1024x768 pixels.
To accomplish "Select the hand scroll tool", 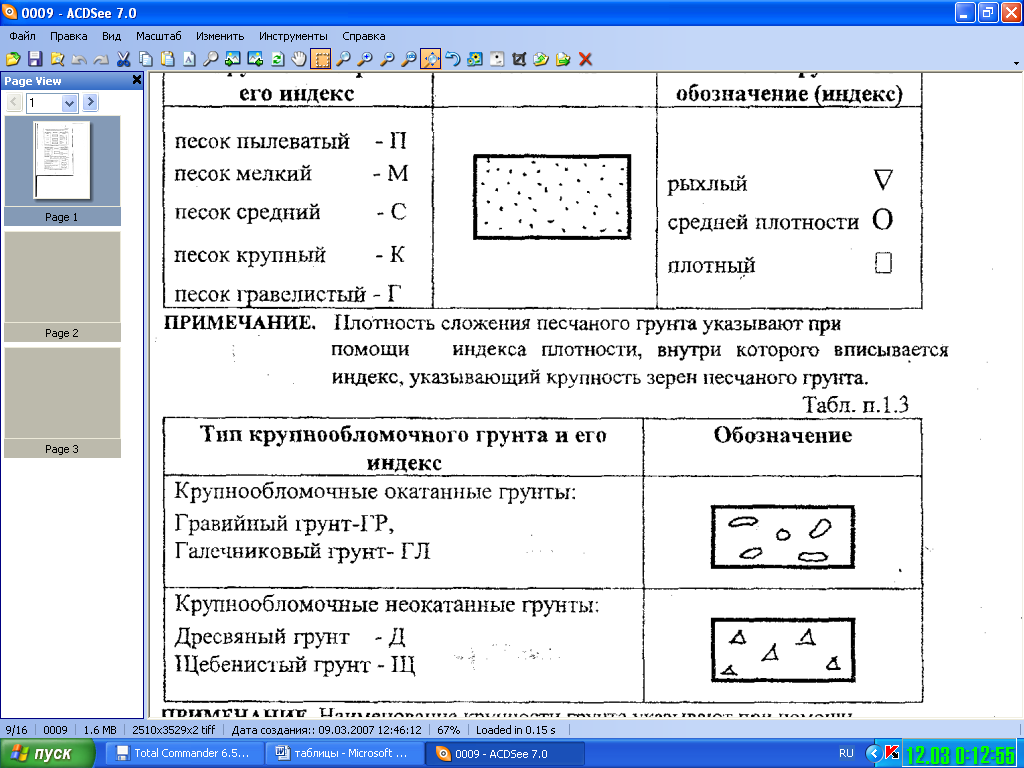I will point(298,59).
